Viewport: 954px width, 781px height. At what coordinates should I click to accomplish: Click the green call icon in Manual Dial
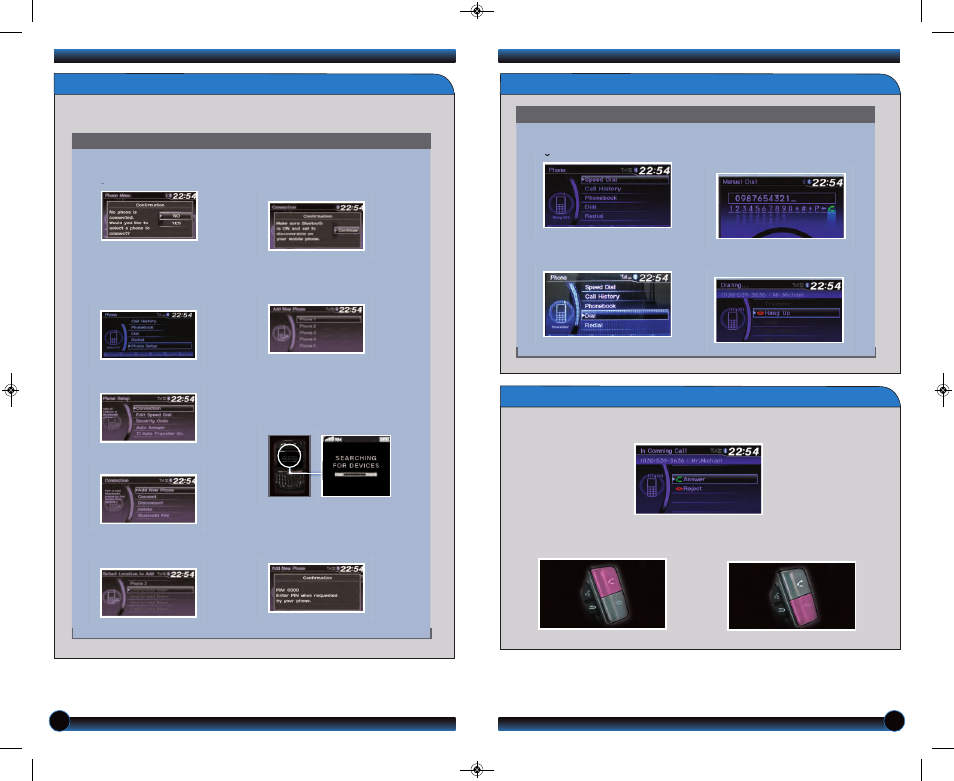pos(831,209)
